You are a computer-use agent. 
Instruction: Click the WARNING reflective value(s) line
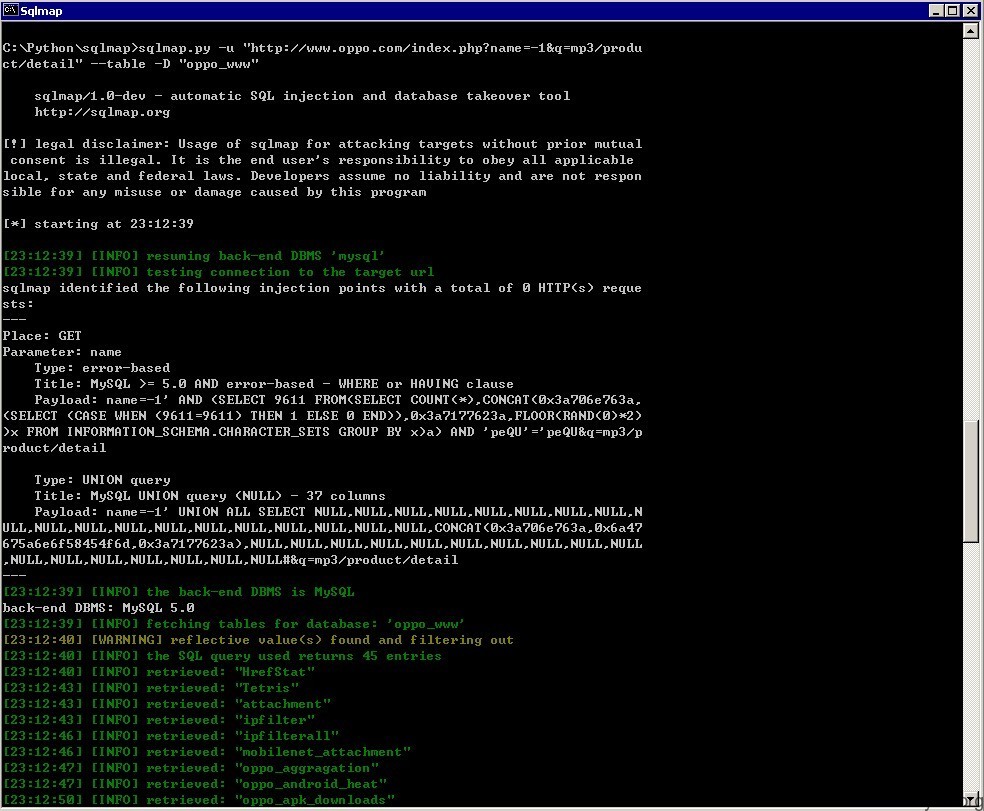click(x=258, y=640)
